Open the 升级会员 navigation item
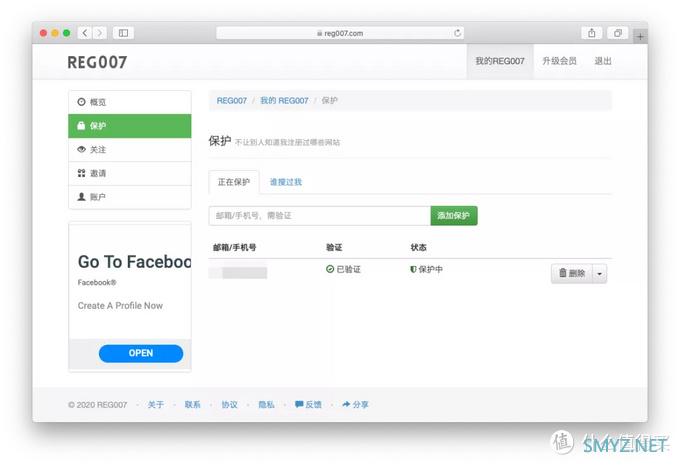The width and height of the screenshot is (680, 465). tap(559, 61)
